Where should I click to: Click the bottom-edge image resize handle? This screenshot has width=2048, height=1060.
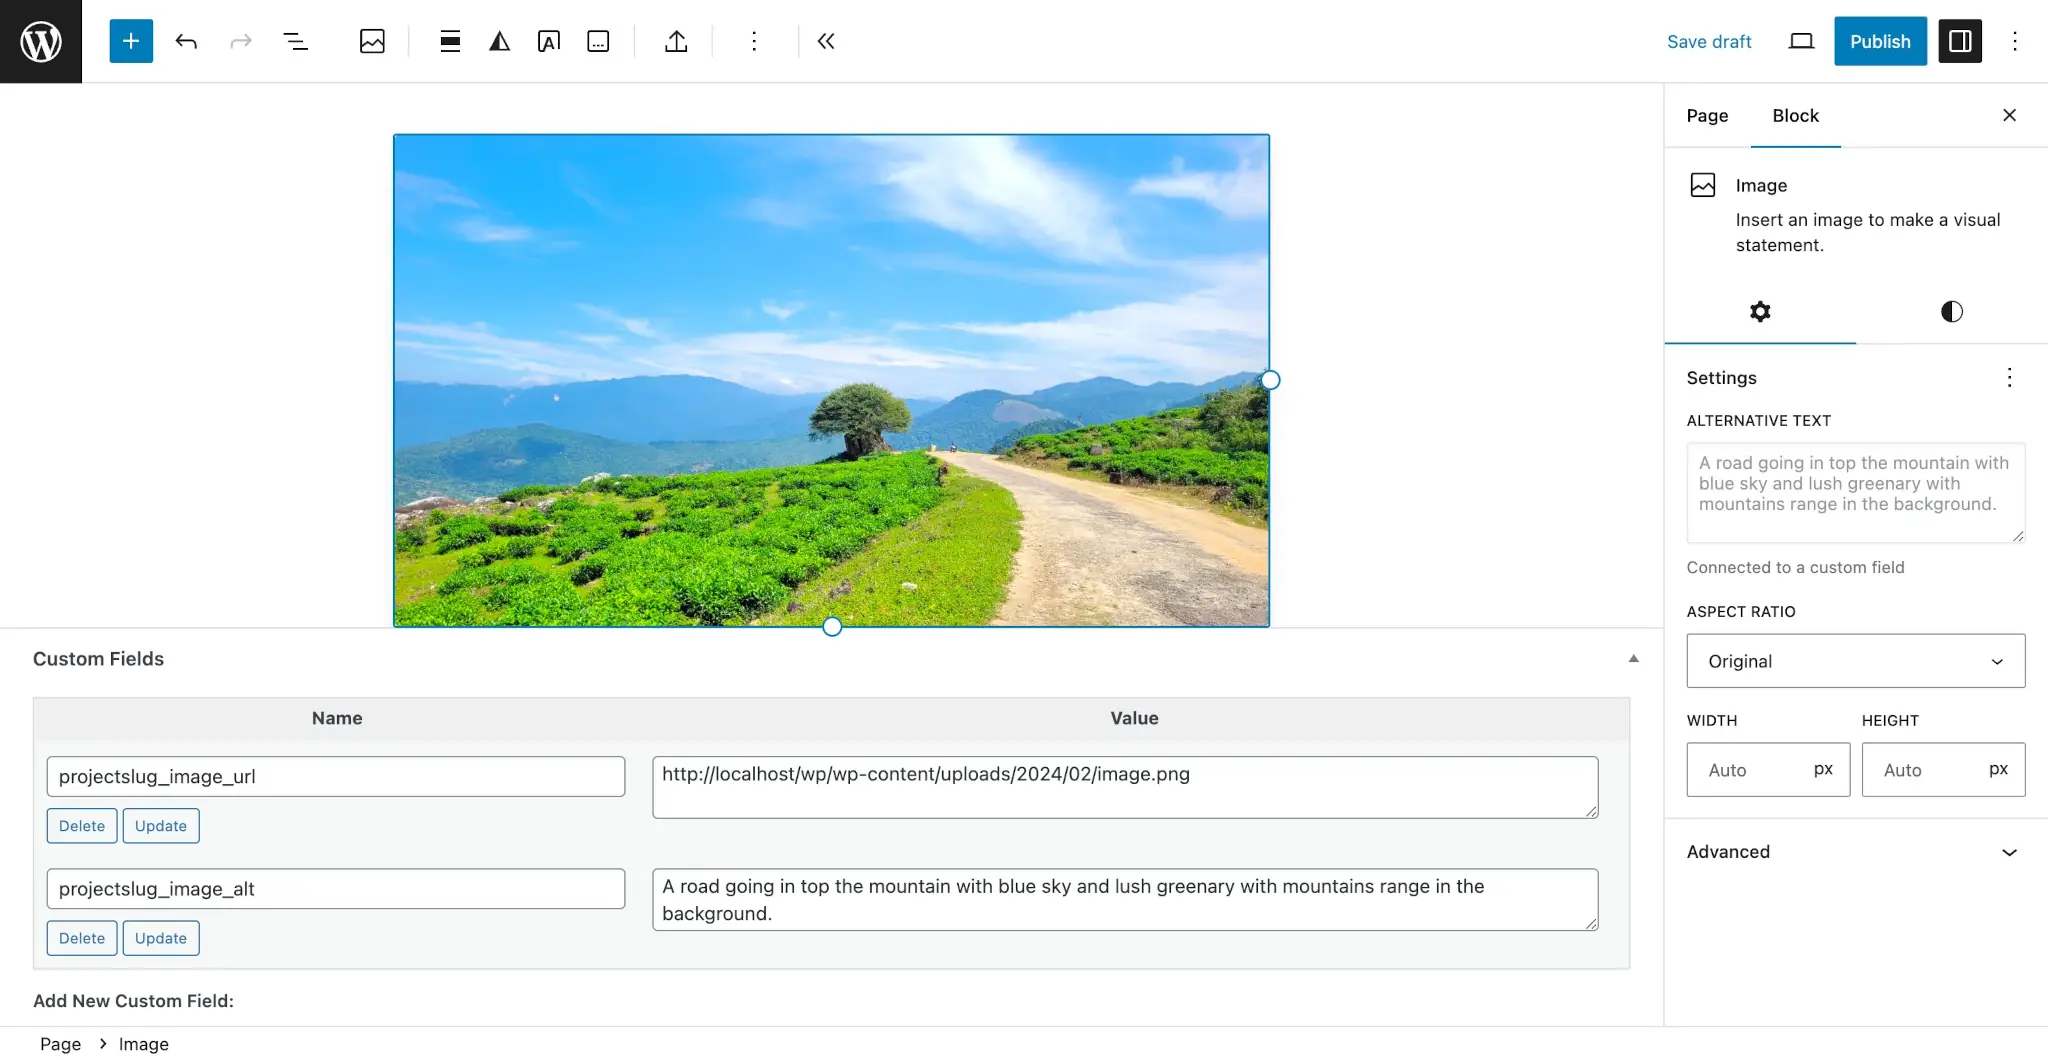pyautogui.click(x=832, y=627)
